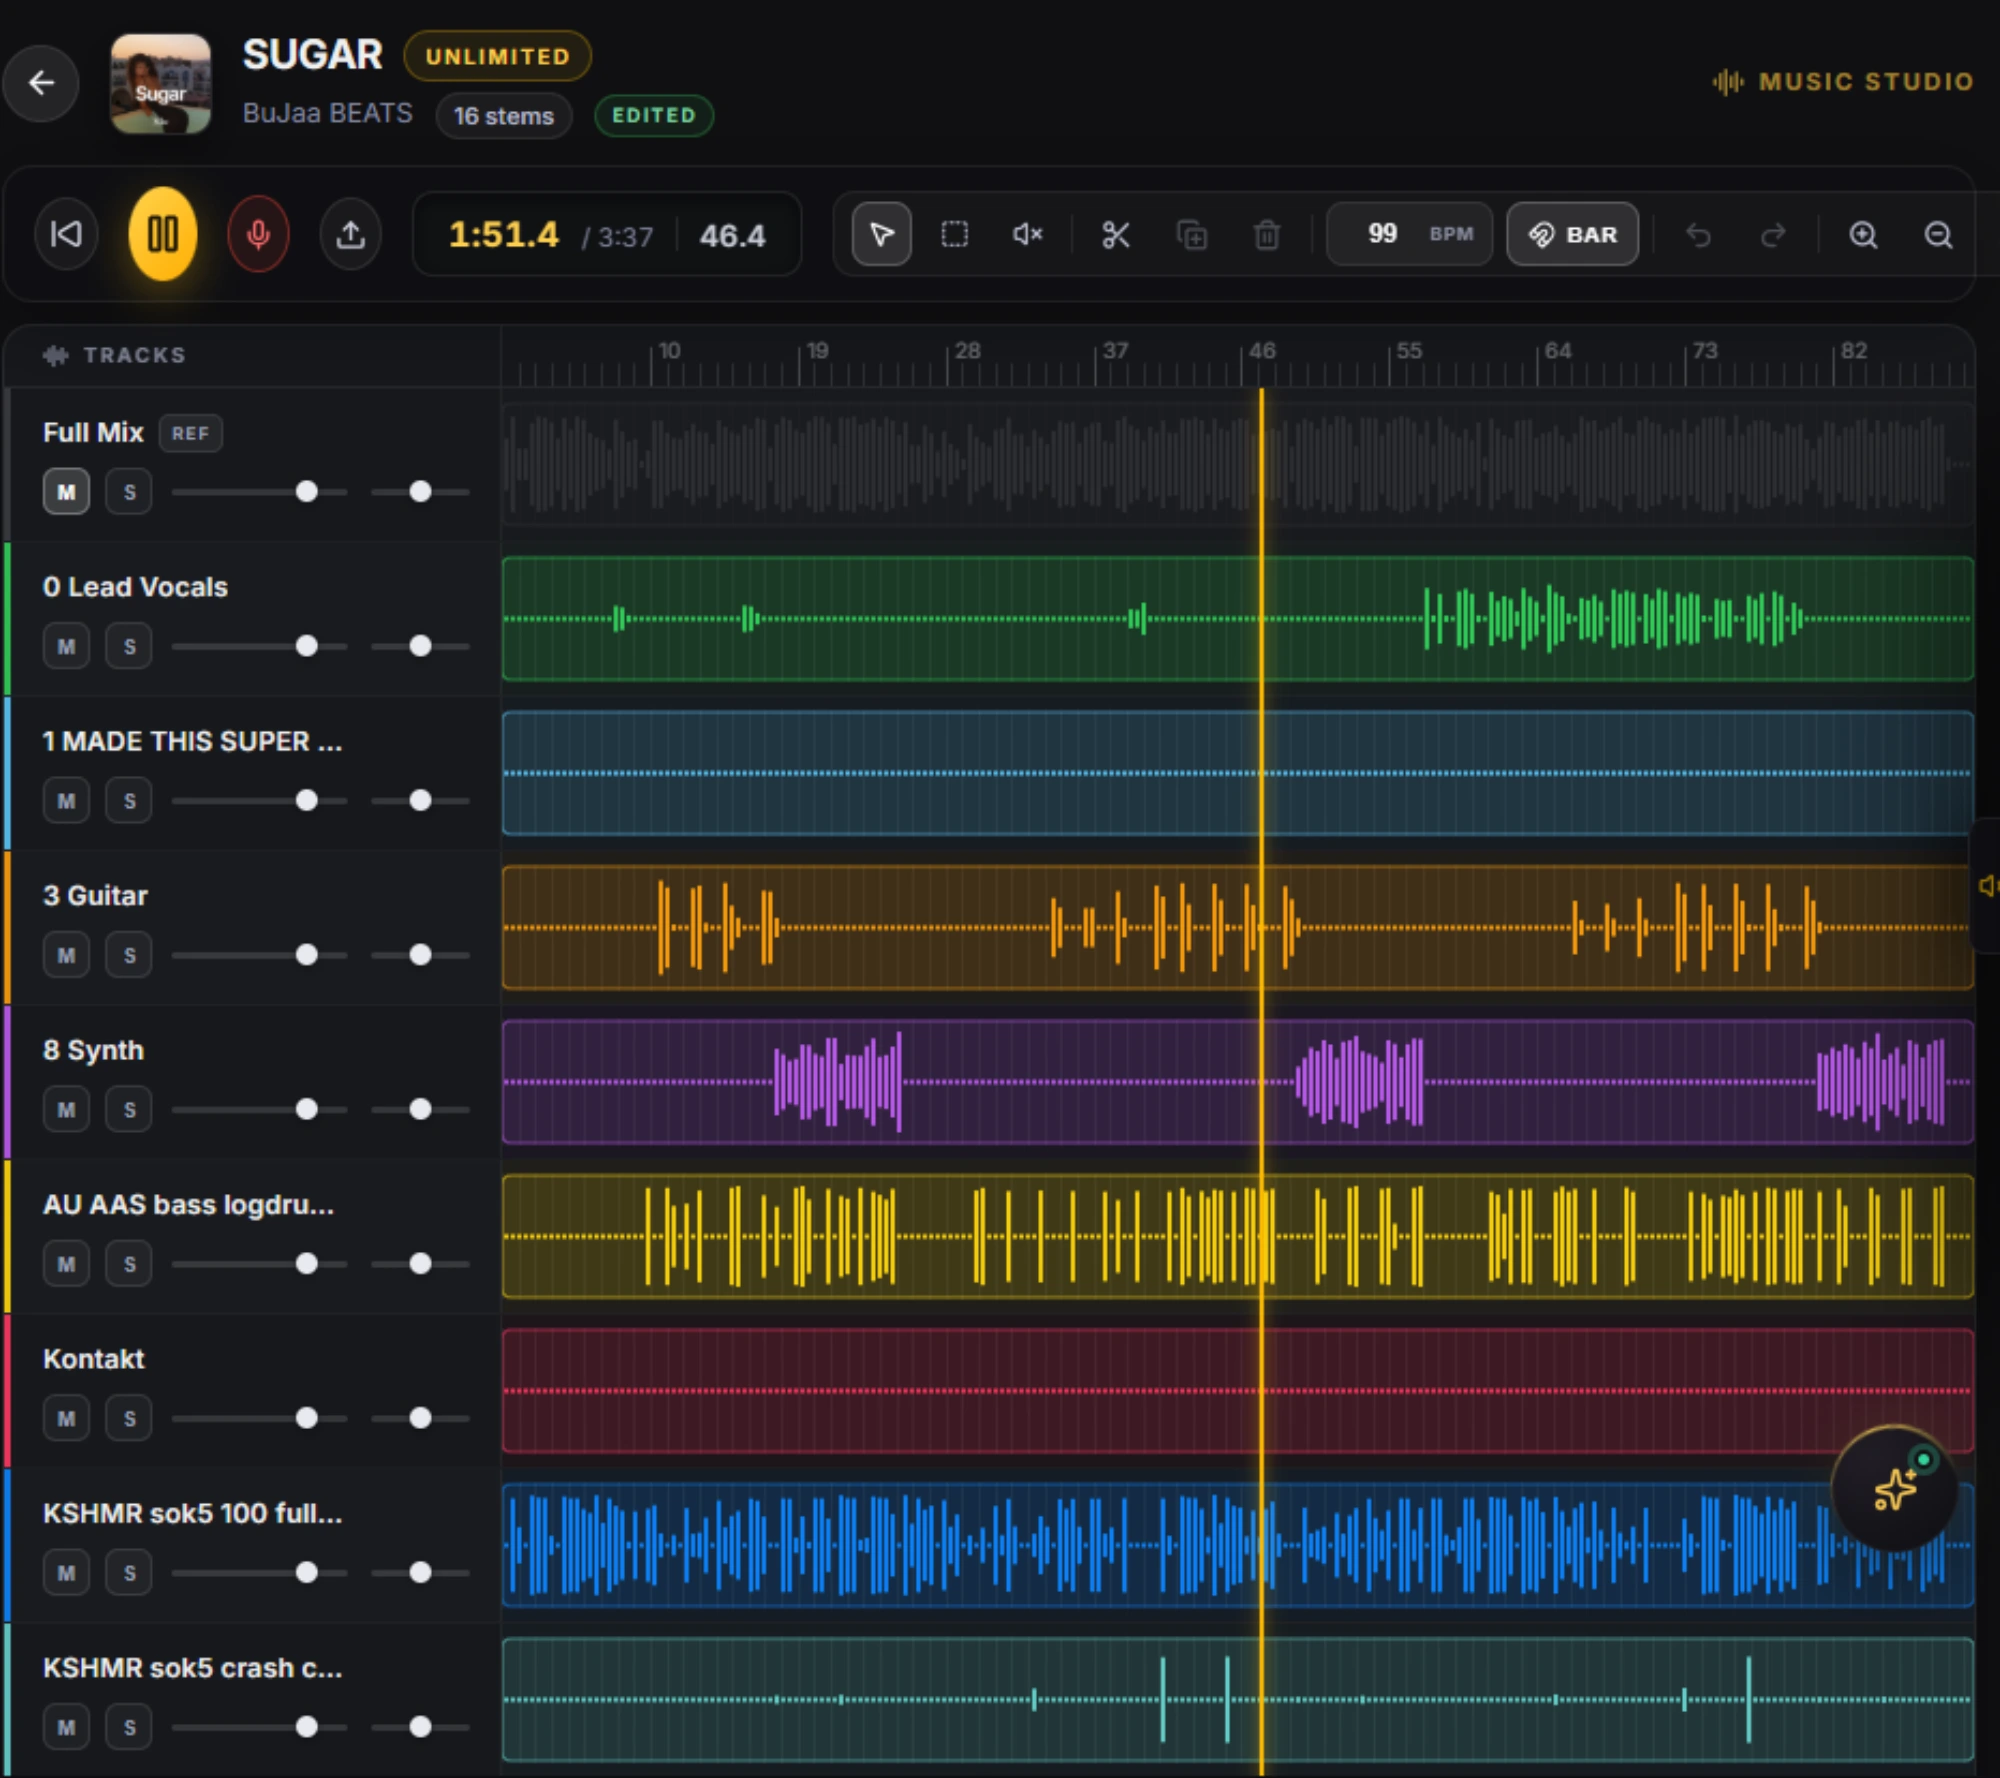Adjust the 3 Guitar pan slider
This screenshot has height=1778, width=2000.
pyautogui.click(x=420, y=955)
